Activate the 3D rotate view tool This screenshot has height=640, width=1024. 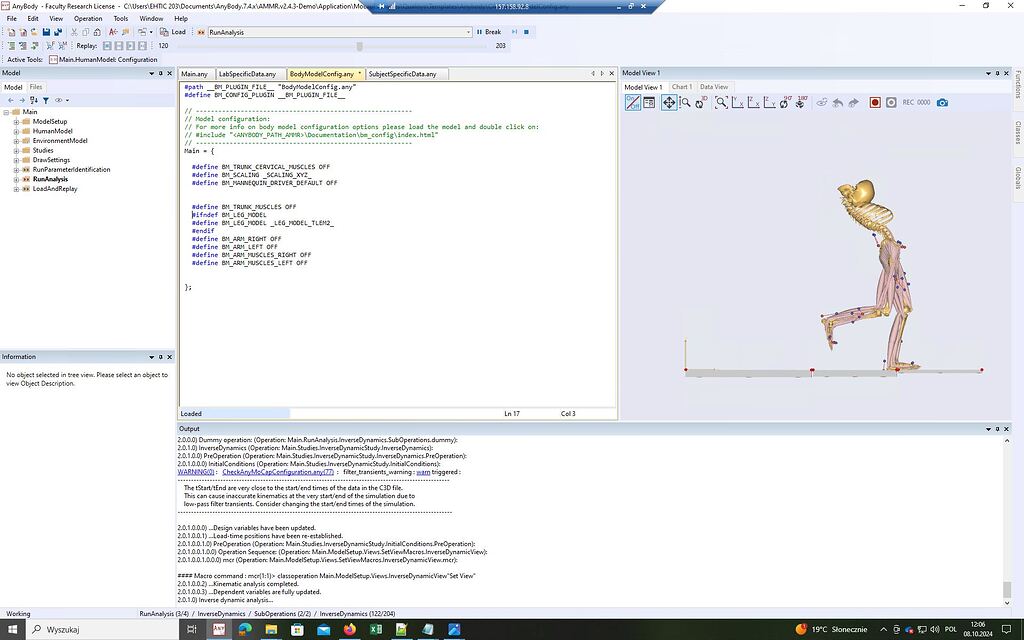(699, 104)
